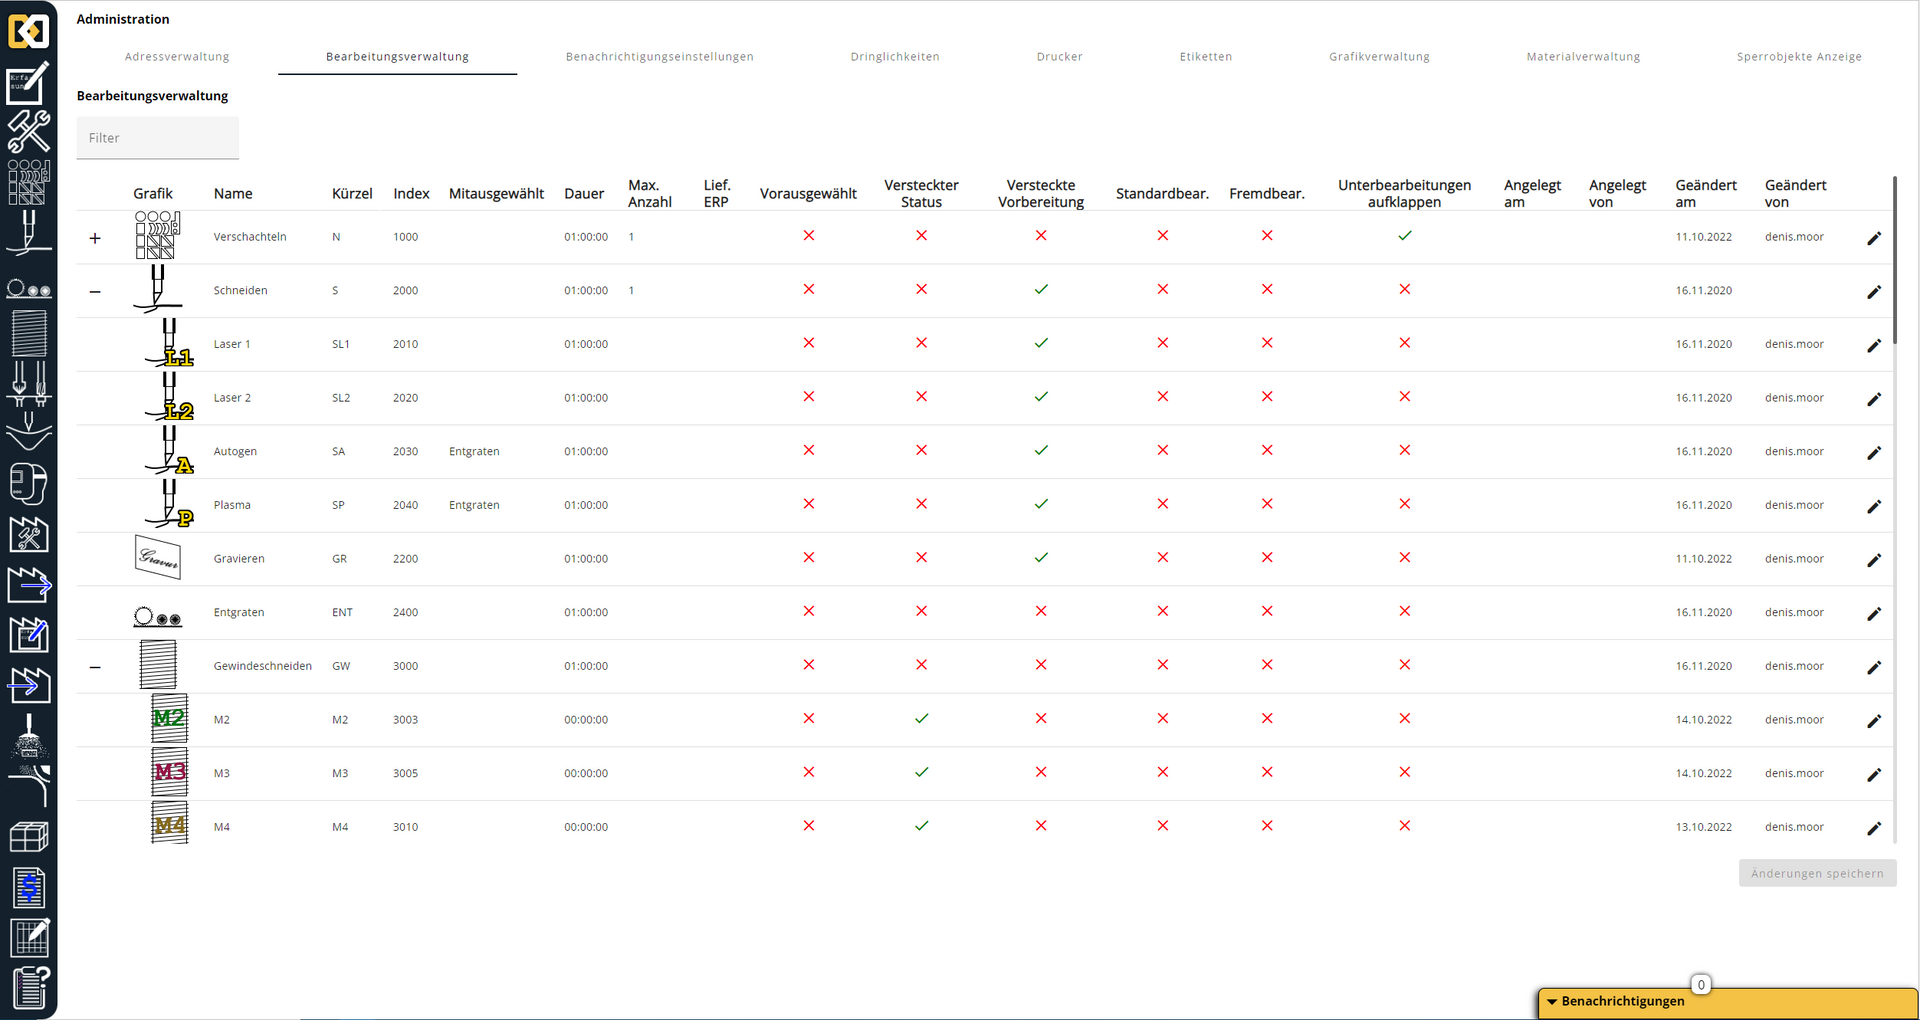Screen dimensions: 1920x1020
Task: Enable Vorausgewählt for the Schneiden row
Action: click(808, 289)
